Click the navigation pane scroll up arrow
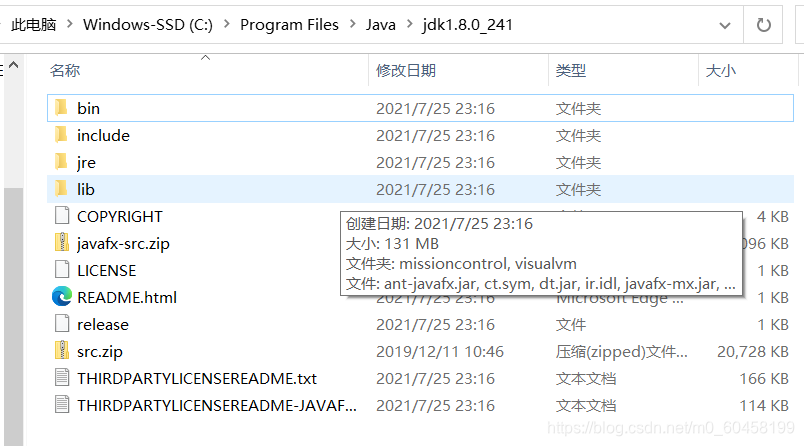The image size is (804, 446). pyautogui.click(x=14, y=65)
